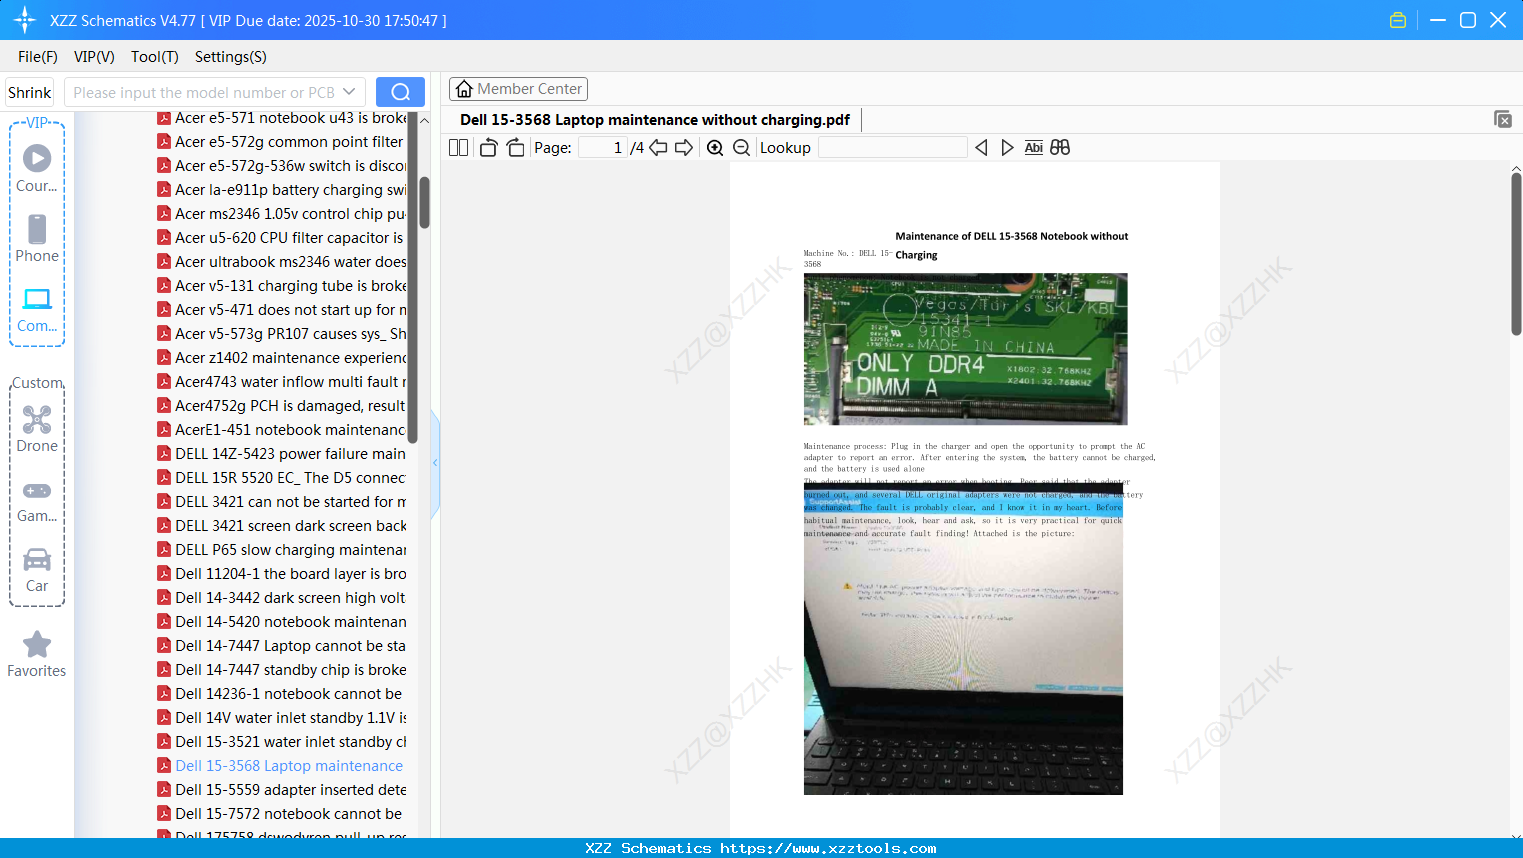Rotate the PDF page counterclockwise
Screen dimensions: 1523x858
coord(488,148)
